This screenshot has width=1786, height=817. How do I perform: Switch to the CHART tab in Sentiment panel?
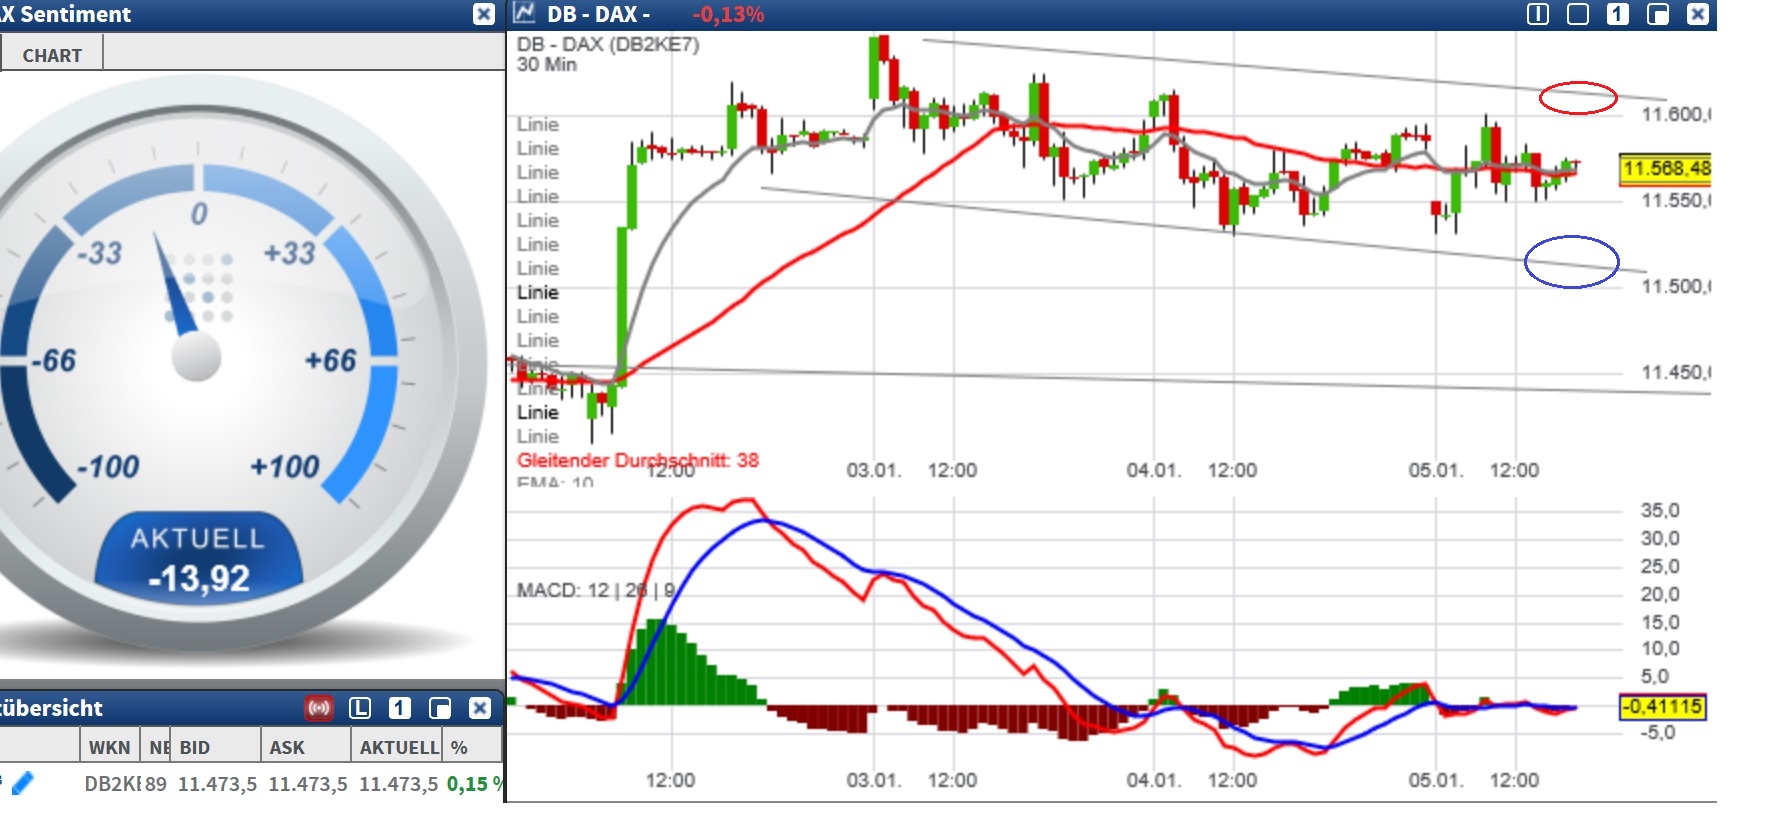(x=52, y=55)
